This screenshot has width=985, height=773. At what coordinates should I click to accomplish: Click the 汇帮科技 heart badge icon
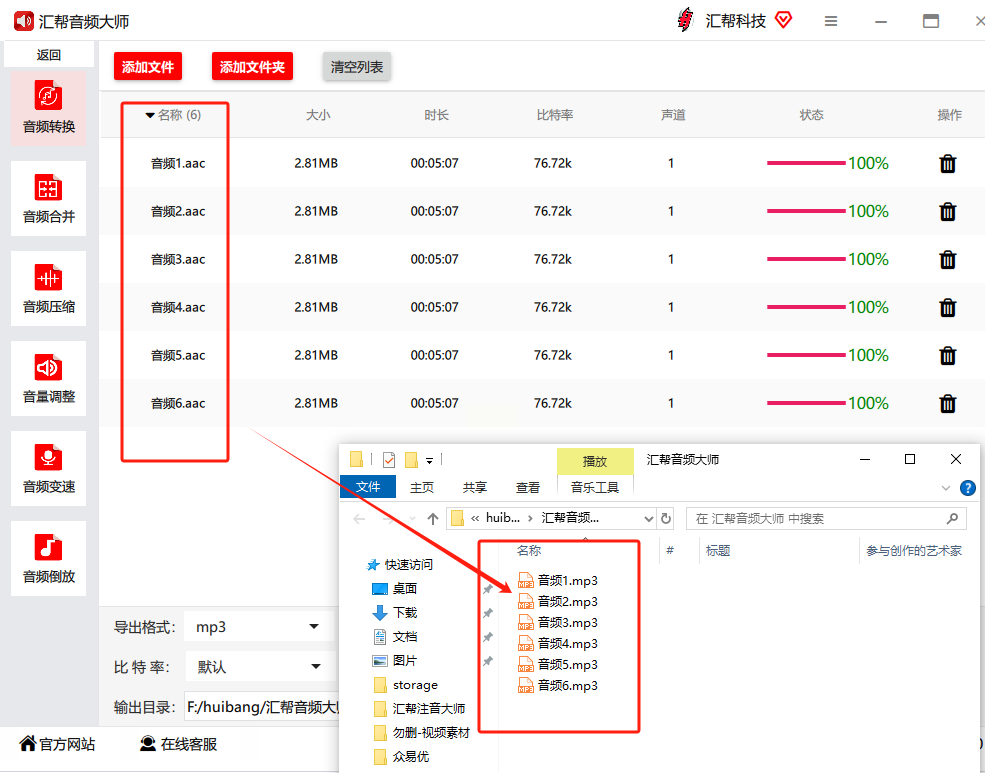point(783,20)
